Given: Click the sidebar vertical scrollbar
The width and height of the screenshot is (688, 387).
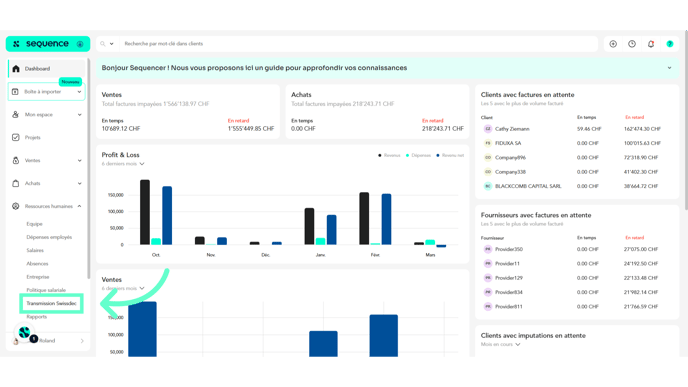Looking at the screenshot, I should 89,169.
